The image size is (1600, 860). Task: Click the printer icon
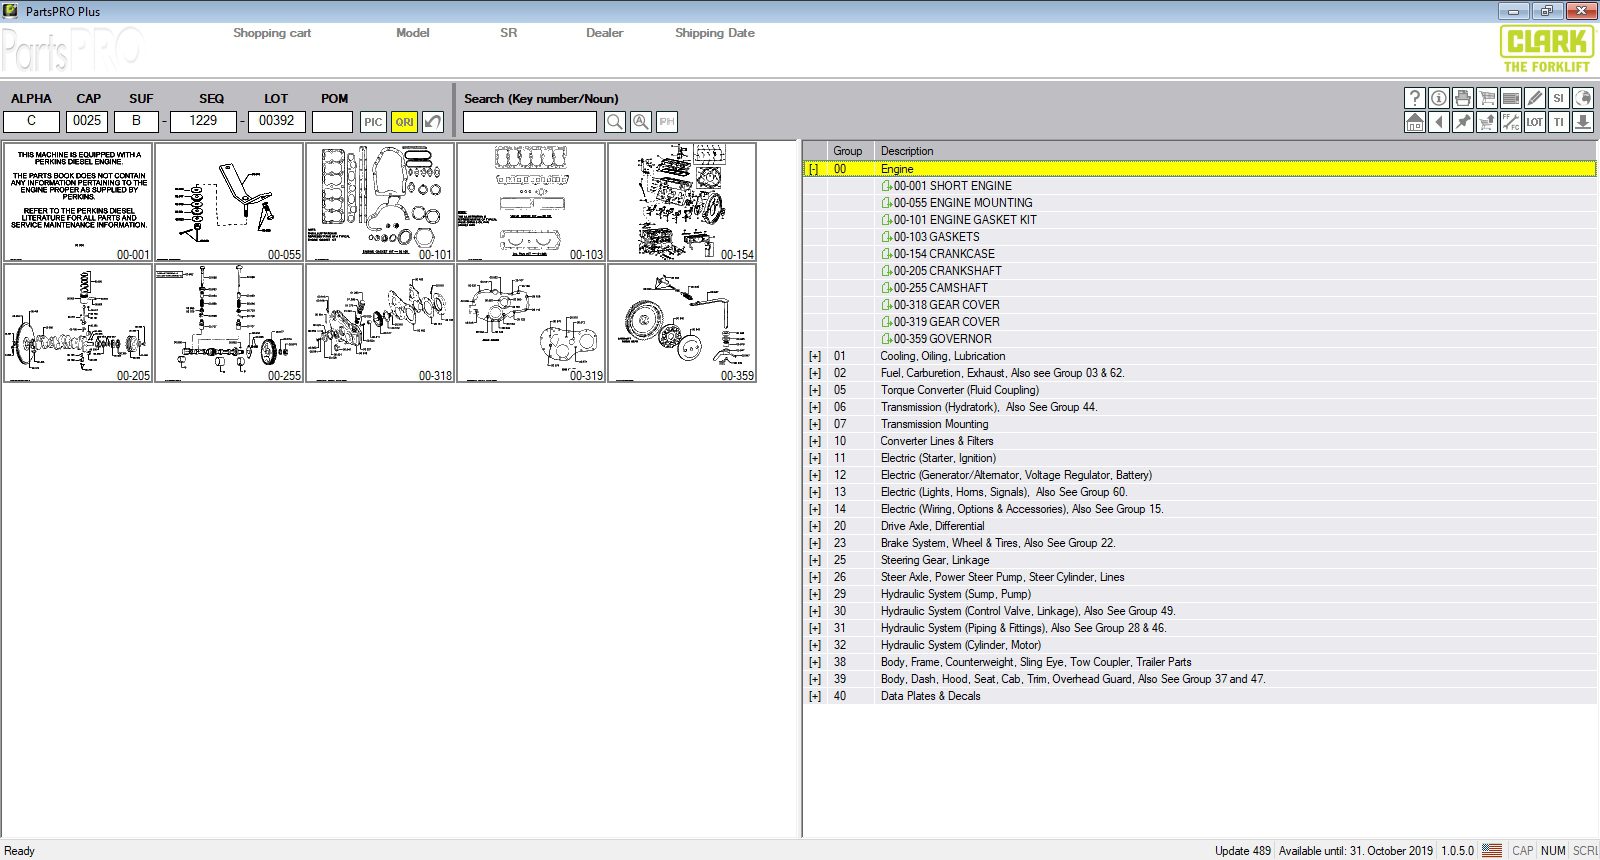(x=1463, y=98)
